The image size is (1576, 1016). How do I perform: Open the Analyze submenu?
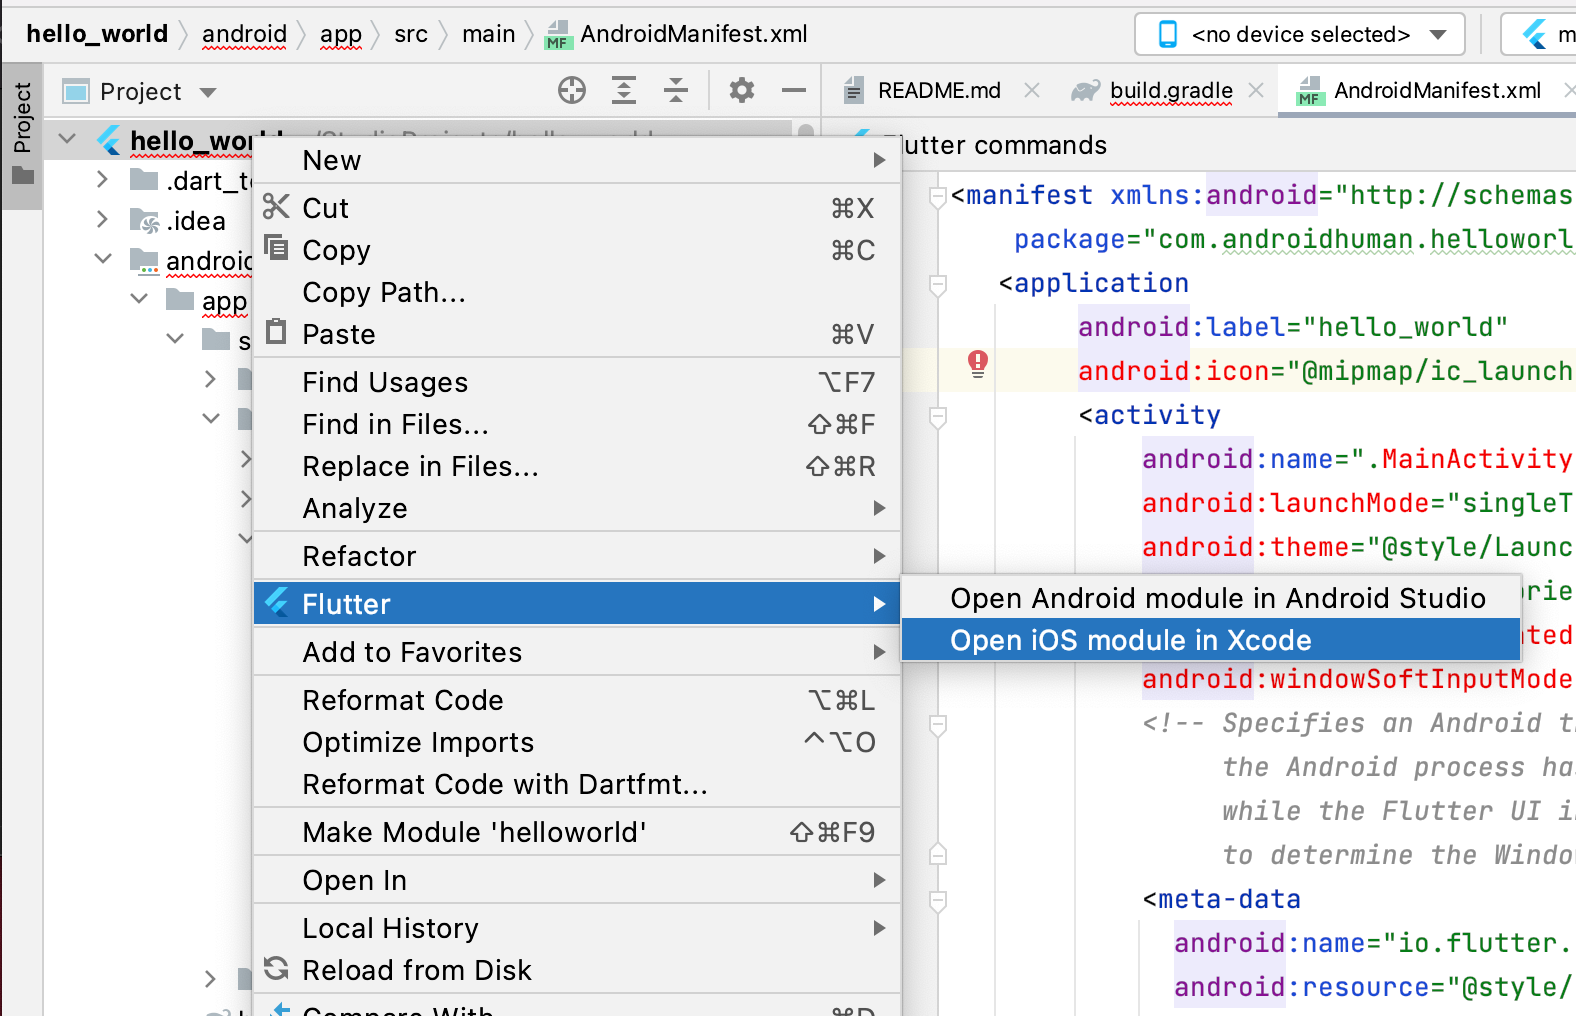577,508
